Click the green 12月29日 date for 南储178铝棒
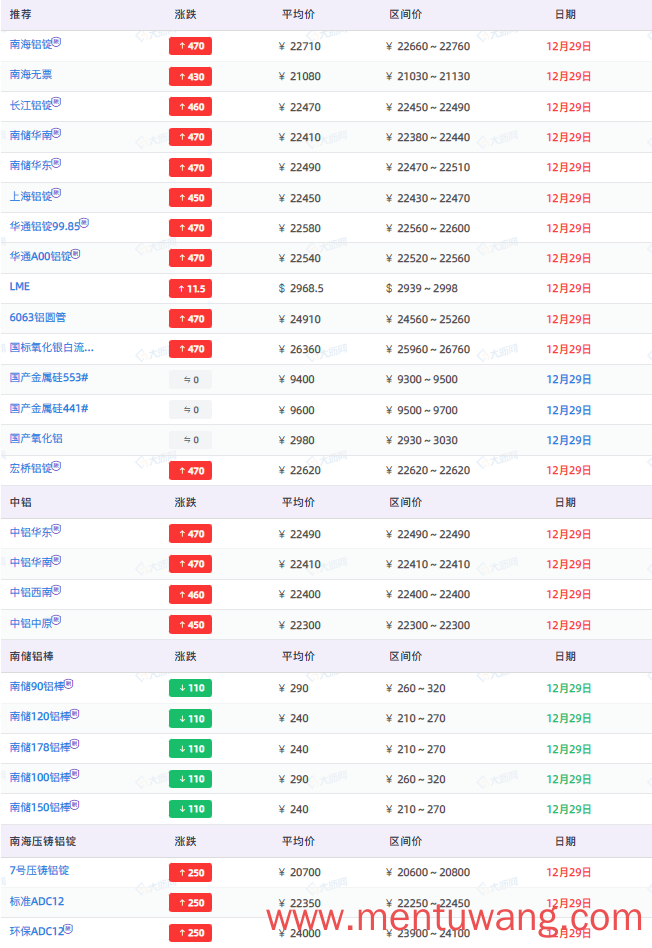 (569, 749)
